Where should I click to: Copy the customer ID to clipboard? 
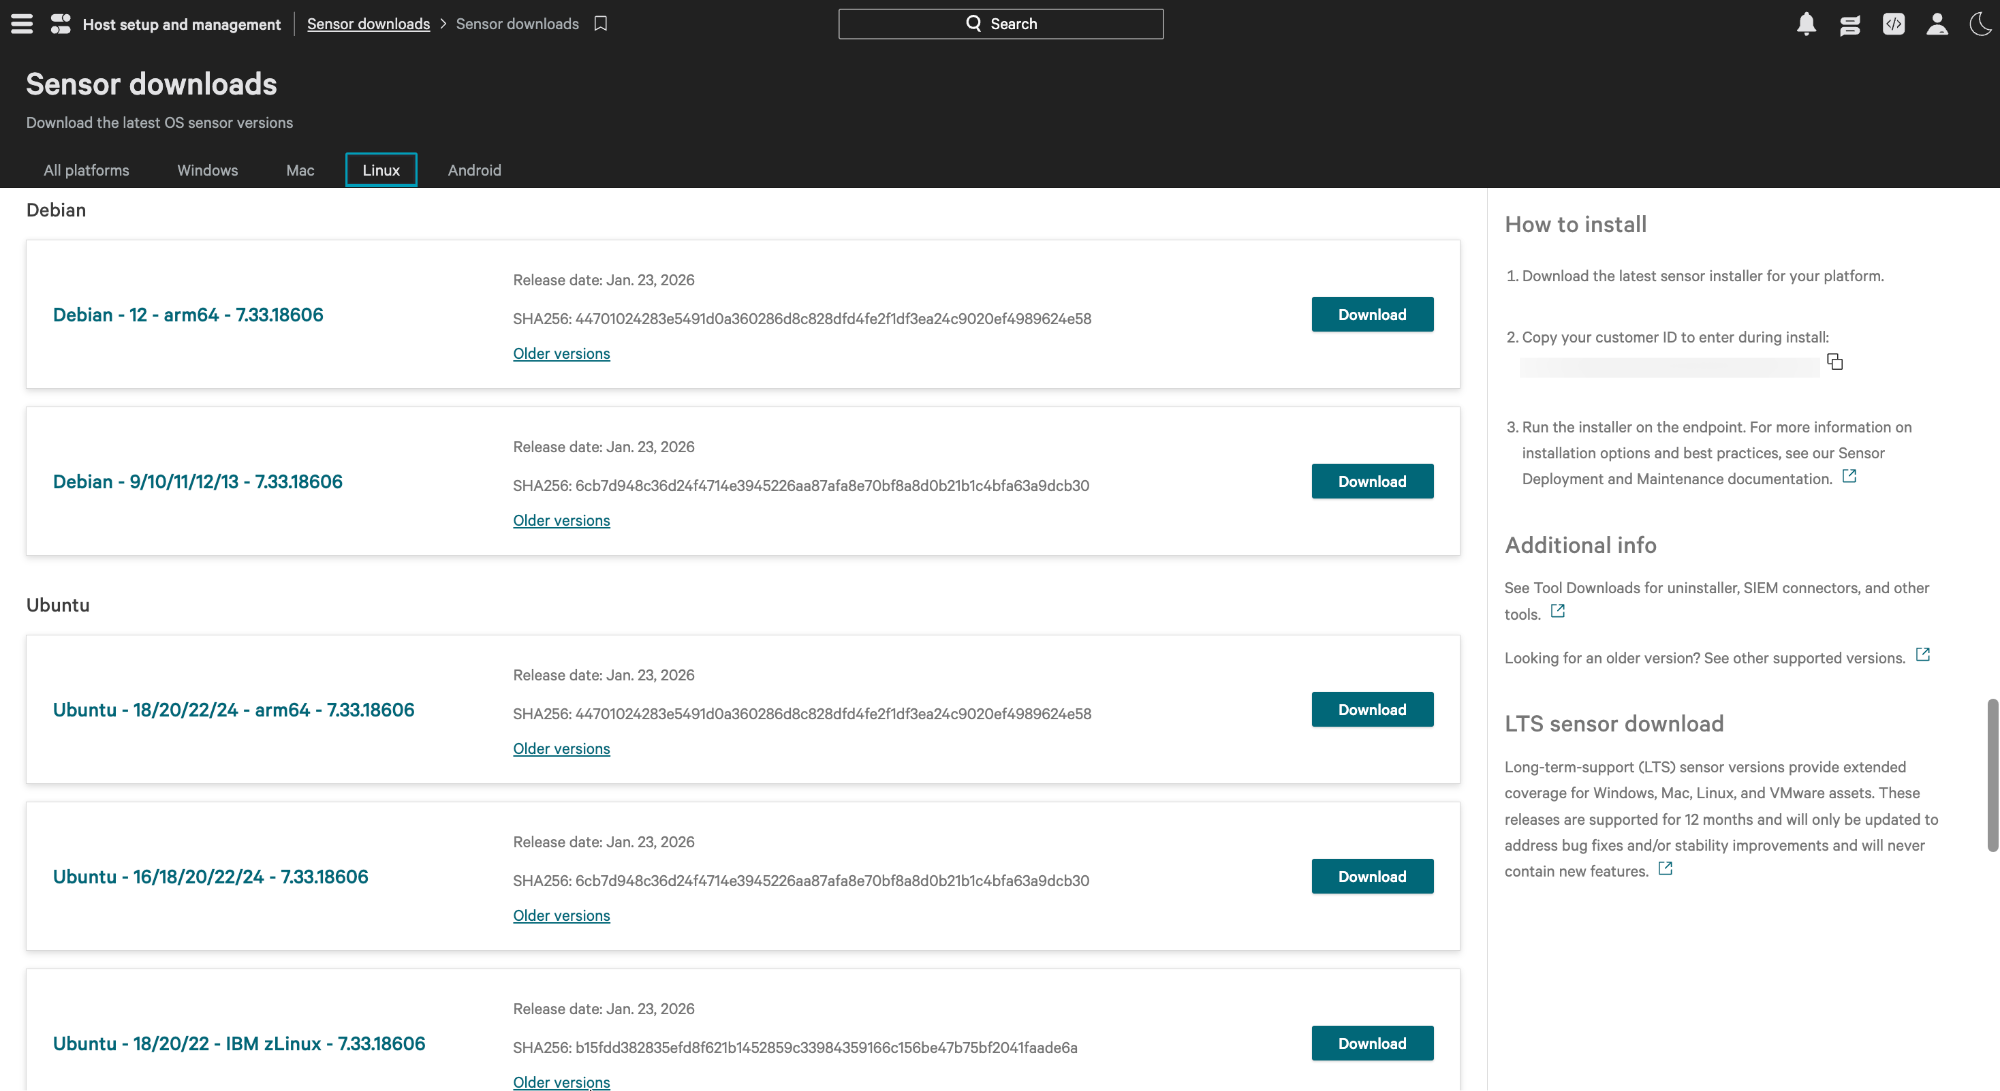pyautogui.click(x=1835, y=362)
